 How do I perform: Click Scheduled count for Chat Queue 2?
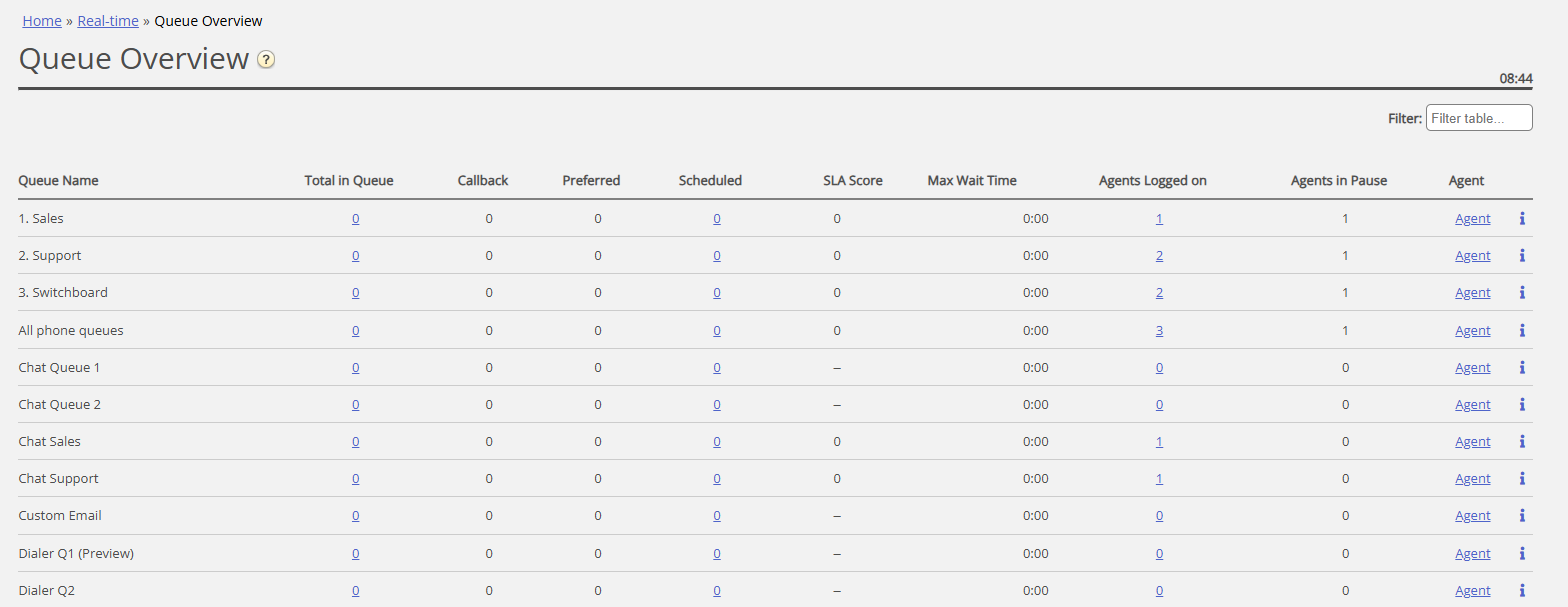[x=716, y=405]
